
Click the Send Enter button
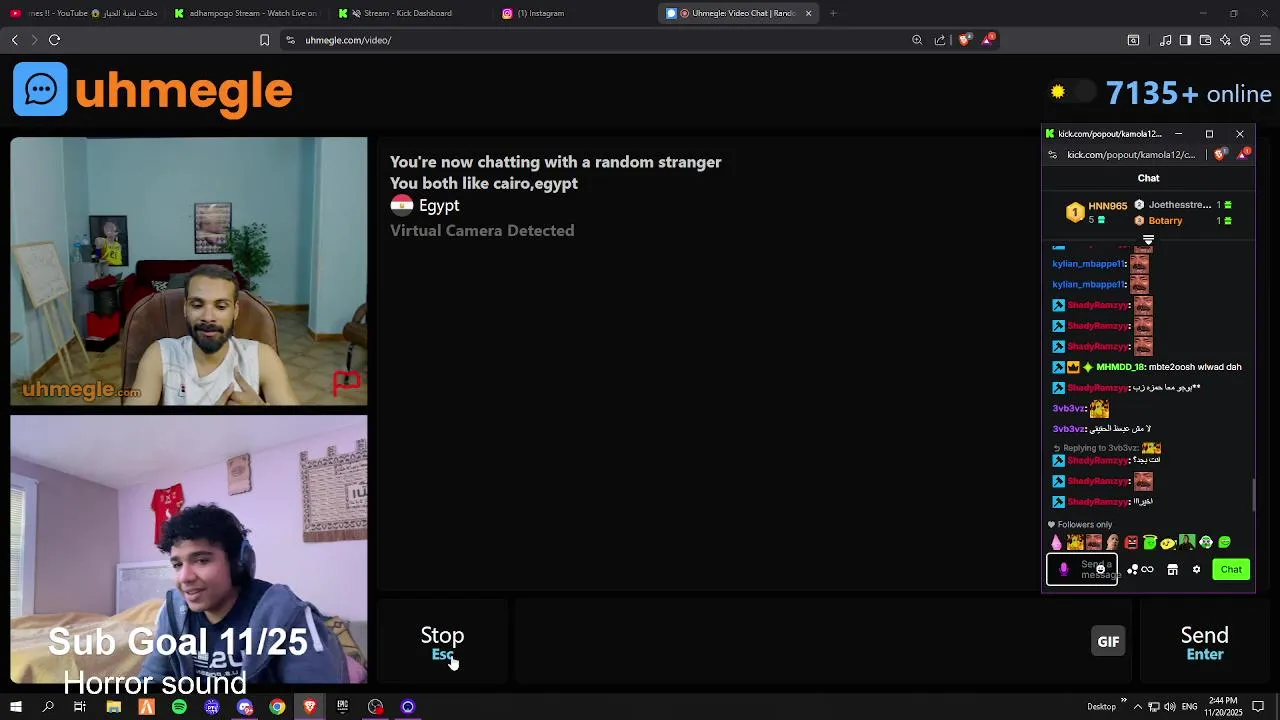point(1204,643)
